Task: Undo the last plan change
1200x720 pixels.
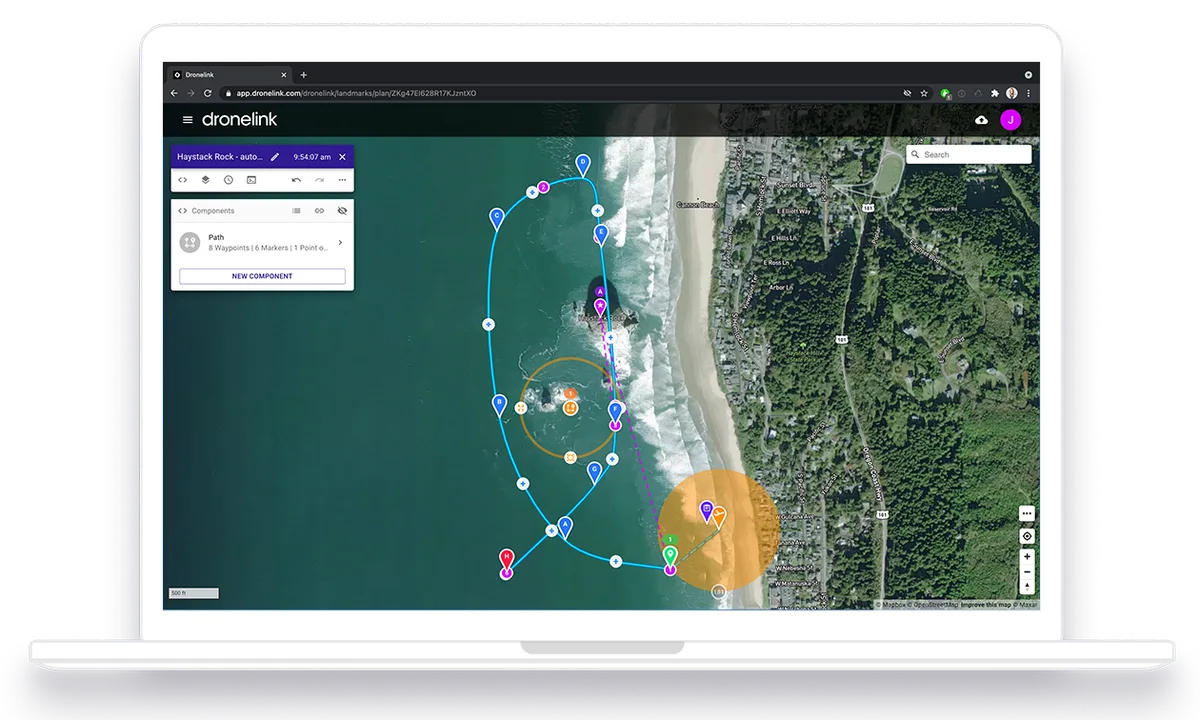Action: pyautogui.click(x=296, y=180)
